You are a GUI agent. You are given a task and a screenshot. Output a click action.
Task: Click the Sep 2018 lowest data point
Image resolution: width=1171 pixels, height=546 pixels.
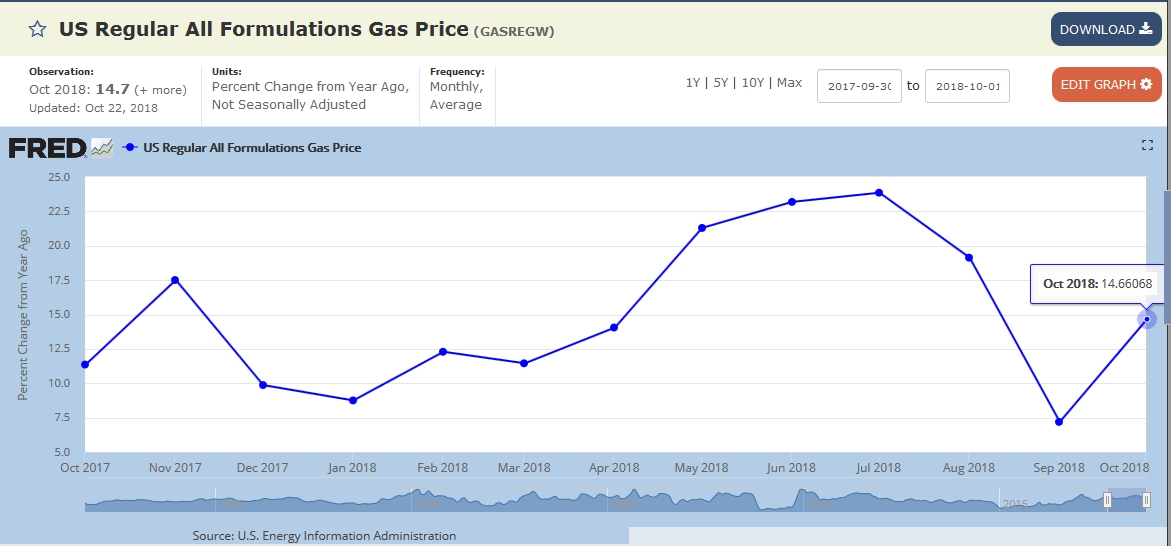(x=1058, y=421)
